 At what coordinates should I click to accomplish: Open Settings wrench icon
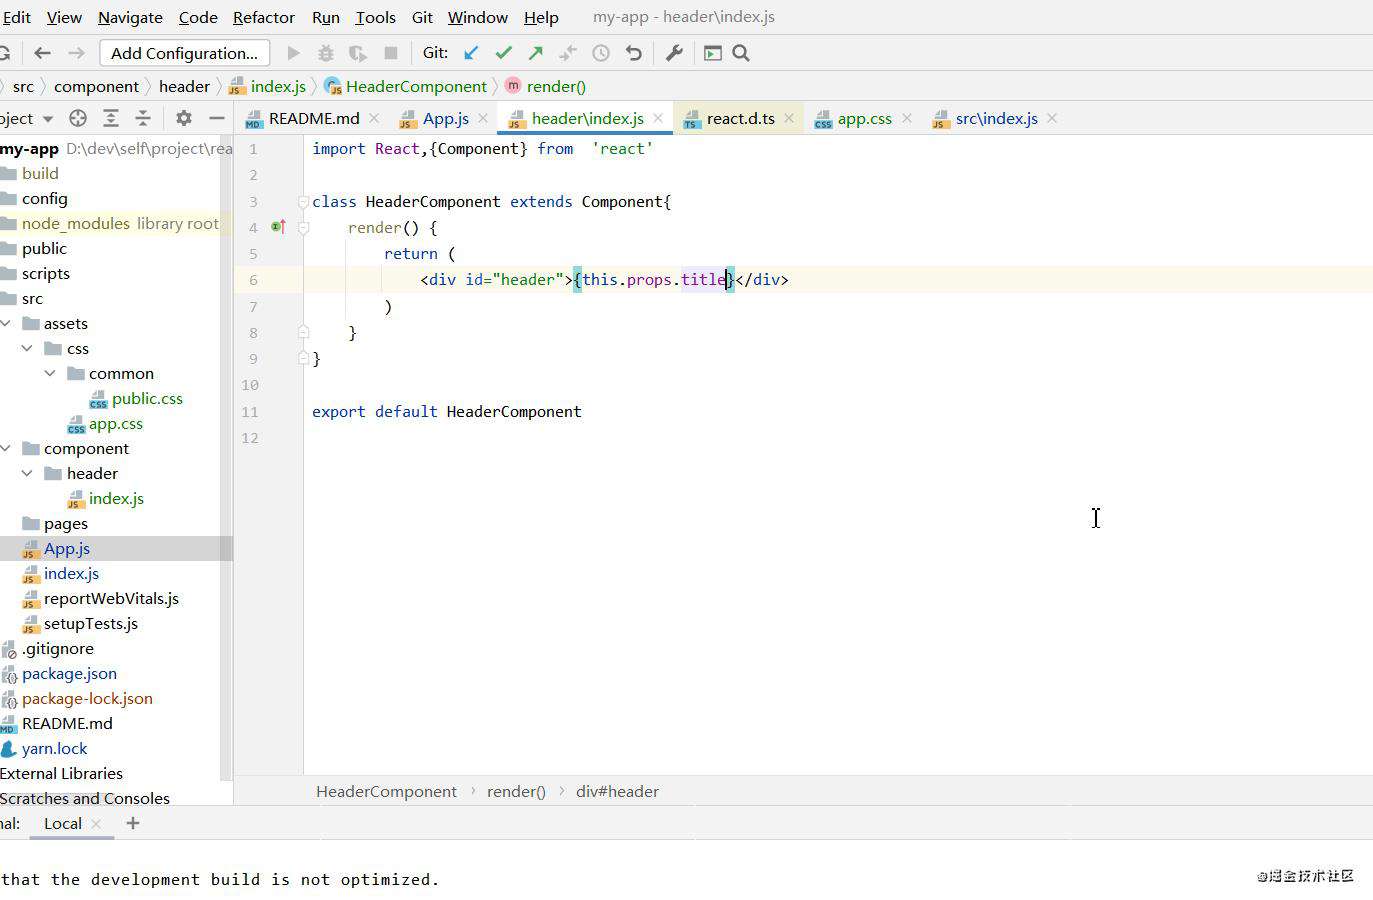[674, 53]
